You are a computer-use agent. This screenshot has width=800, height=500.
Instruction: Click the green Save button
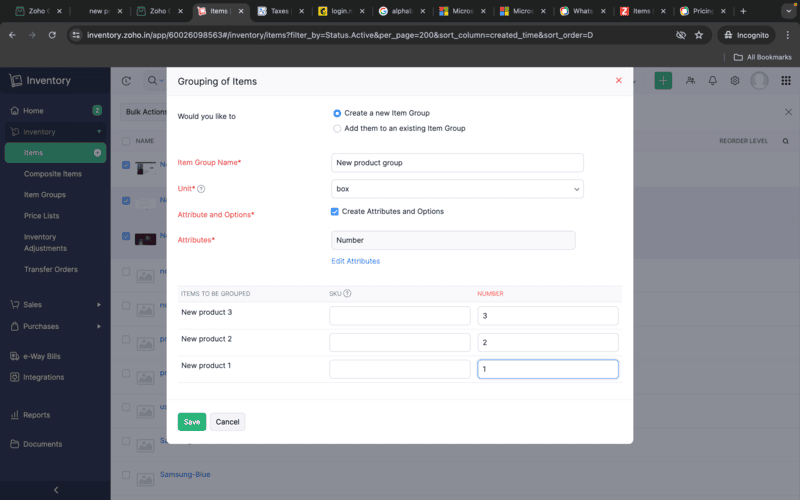(x=191, y=422)
